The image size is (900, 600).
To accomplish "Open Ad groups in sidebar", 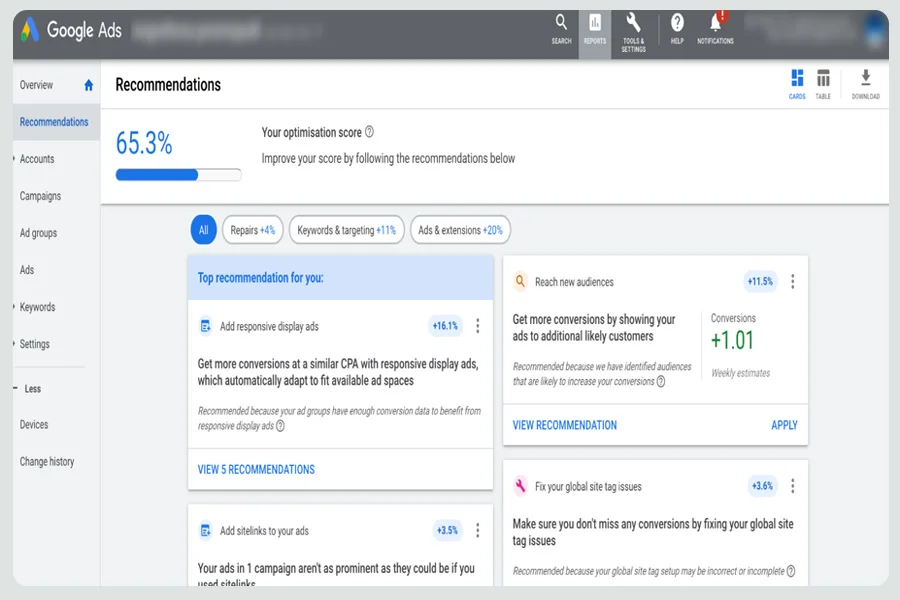I will [x=38, y=233].
